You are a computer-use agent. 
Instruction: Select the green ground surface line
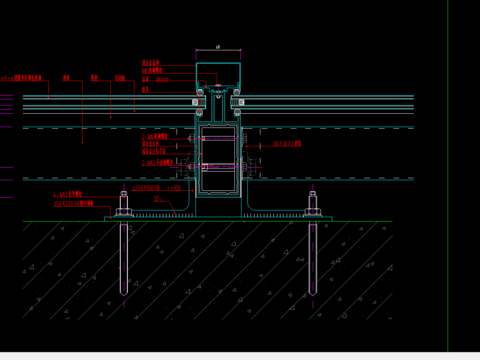208,221
